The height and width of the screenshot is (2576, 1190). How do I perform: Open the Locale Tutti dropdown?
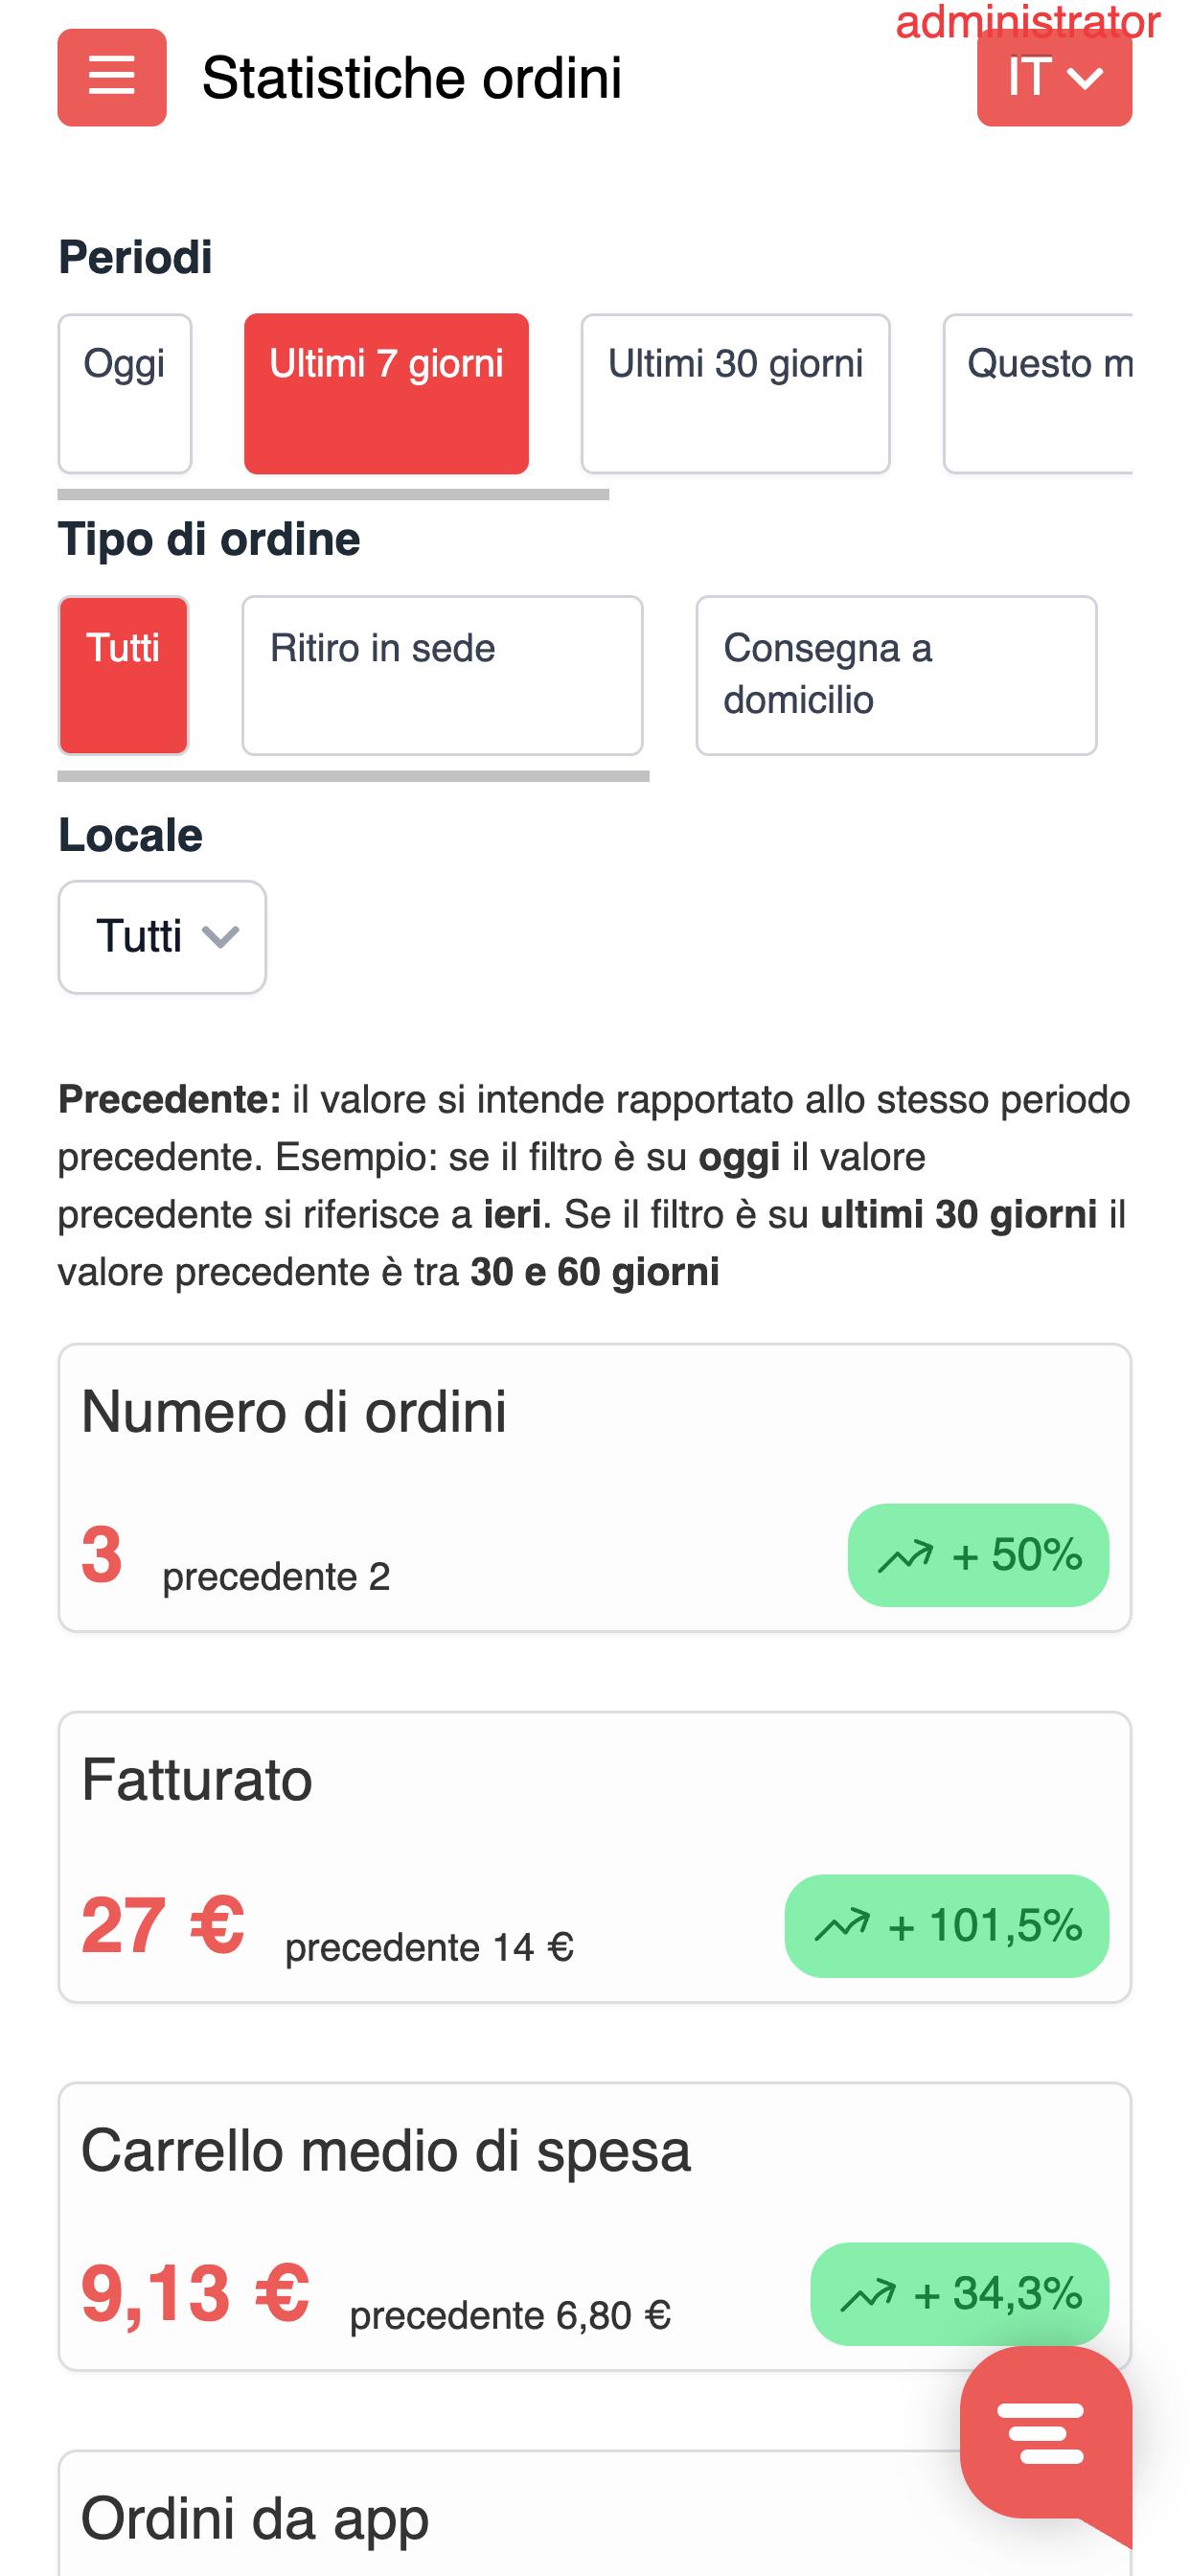coord(162,937)
